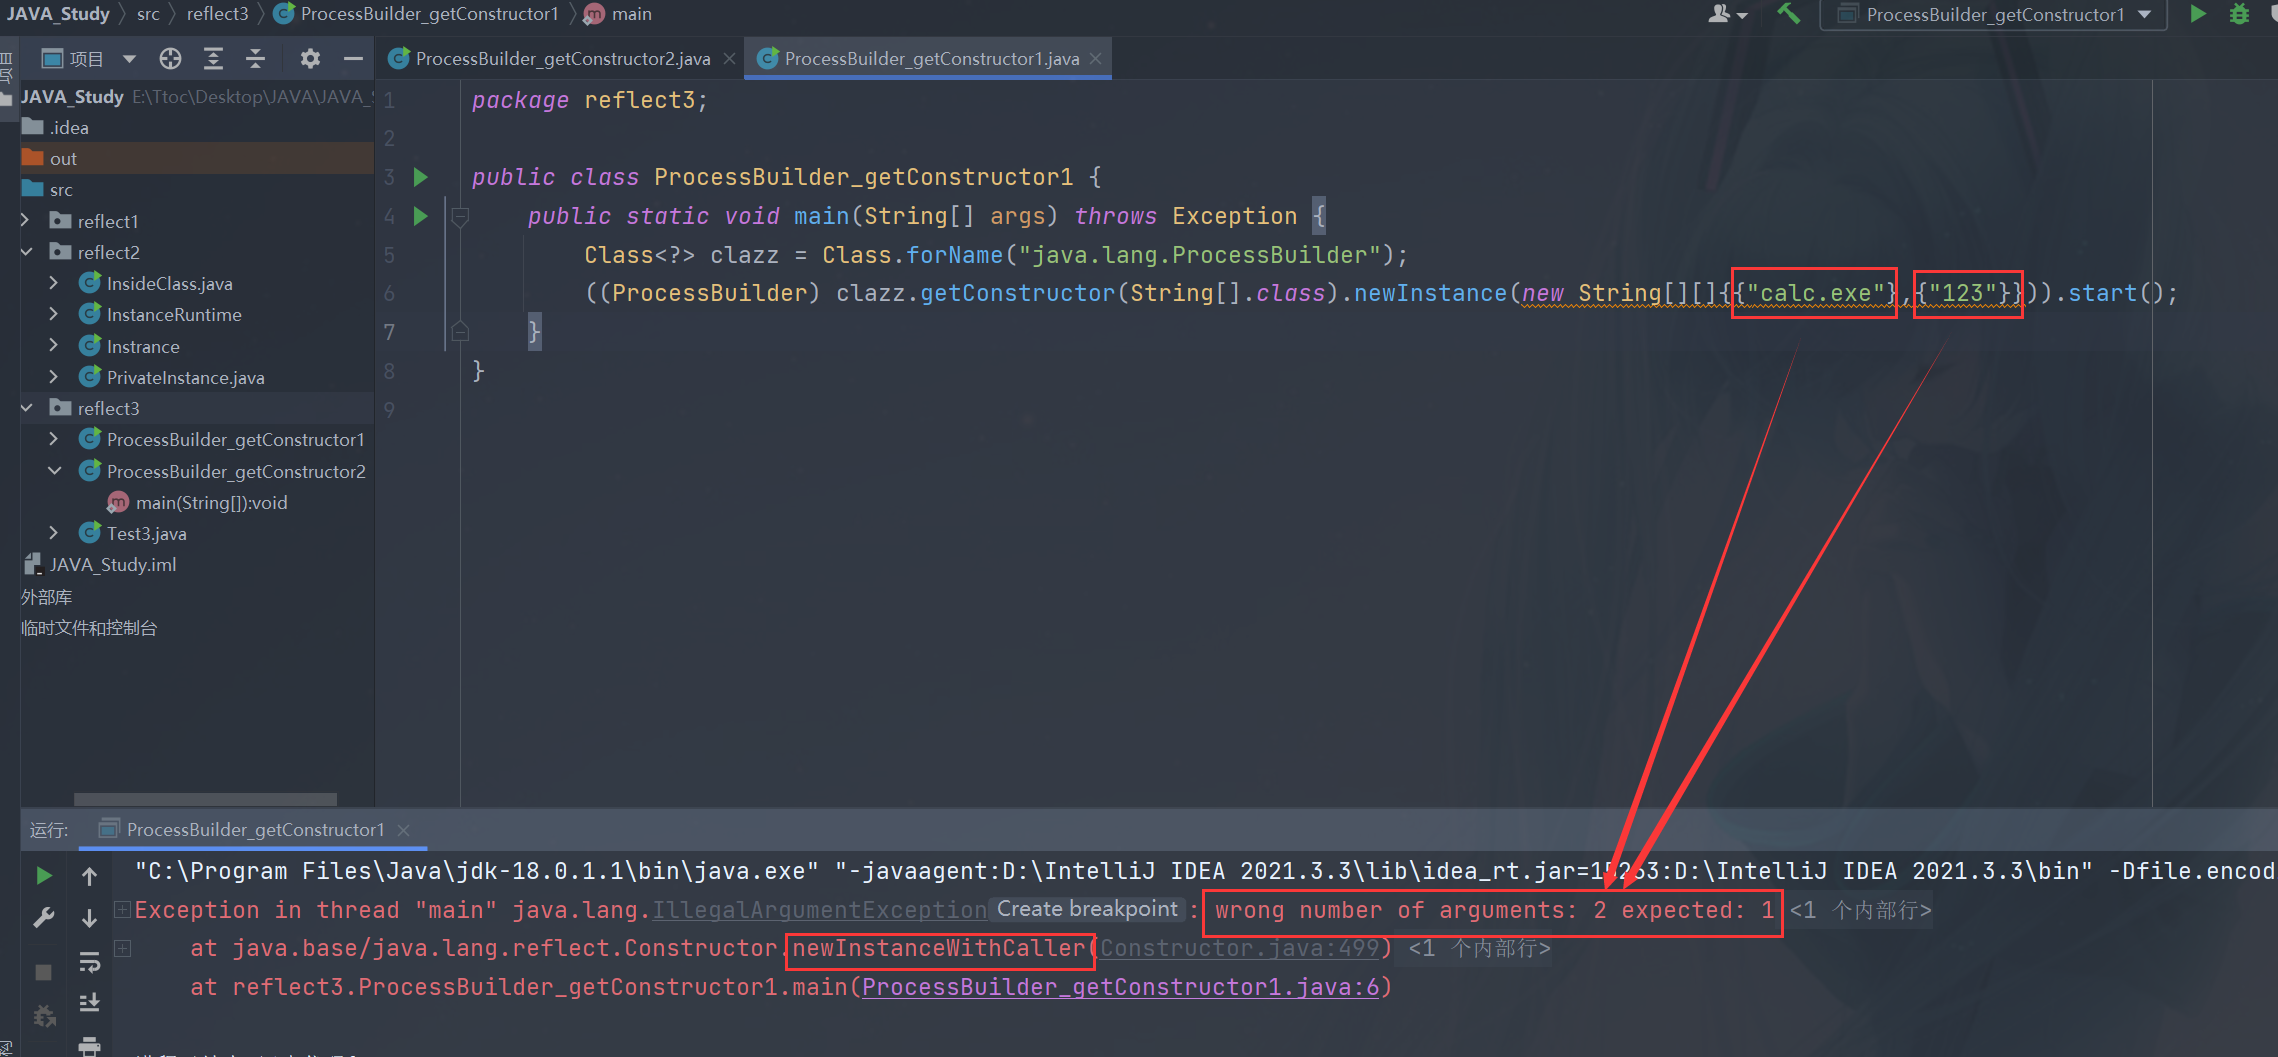Collapse the reflect2 folder

26,252
